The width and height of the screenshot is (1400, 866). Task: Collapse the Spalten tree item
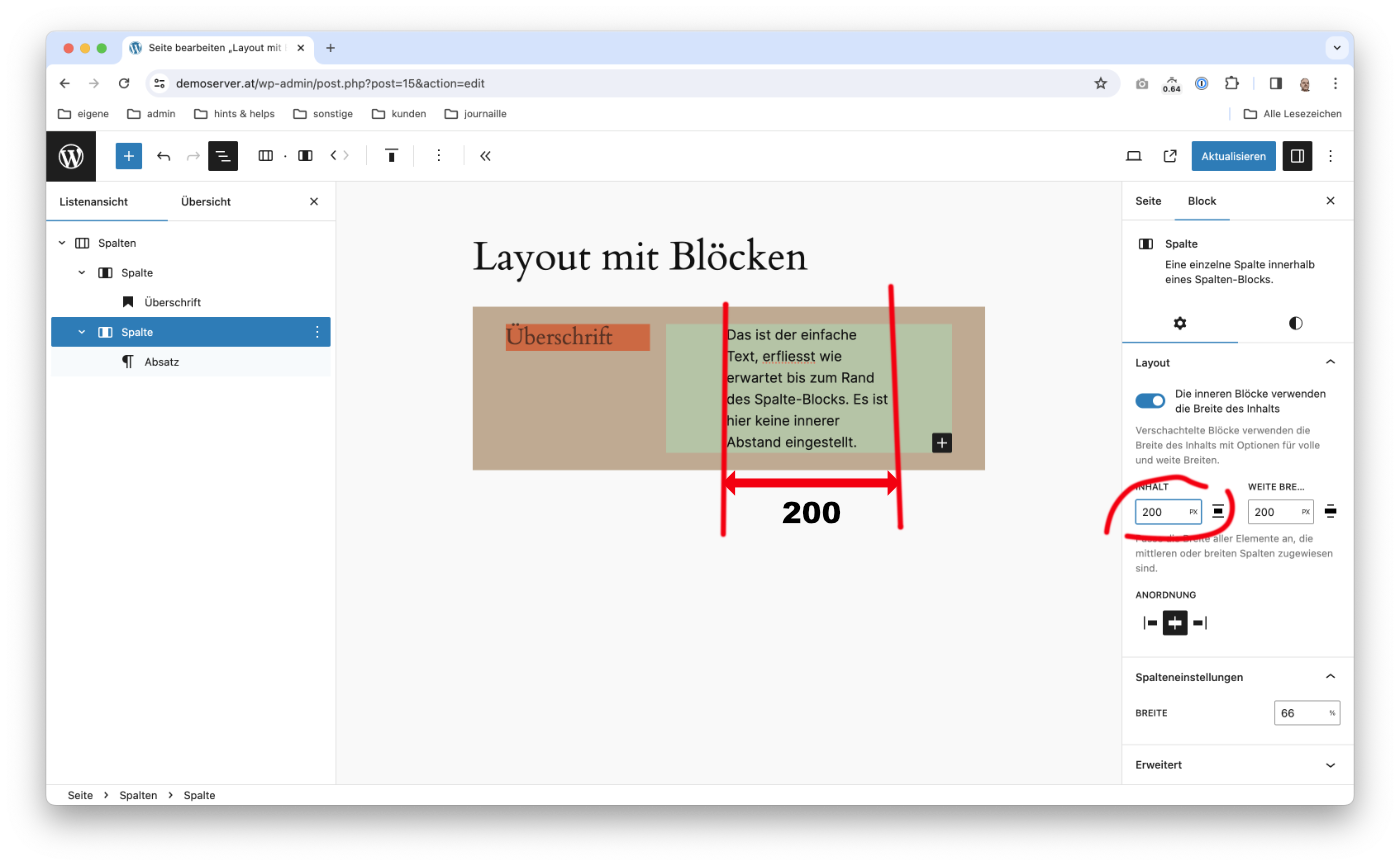(x=62, y=243)
